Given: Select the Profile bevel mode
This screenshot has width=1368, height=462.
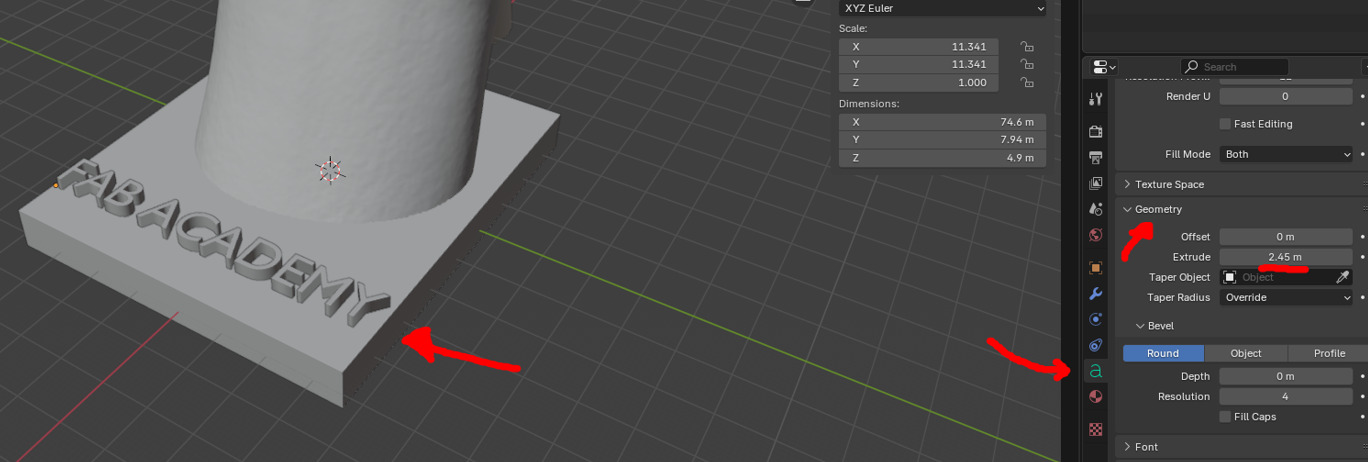Looking at the screenshot, I should coord(1329,353).
